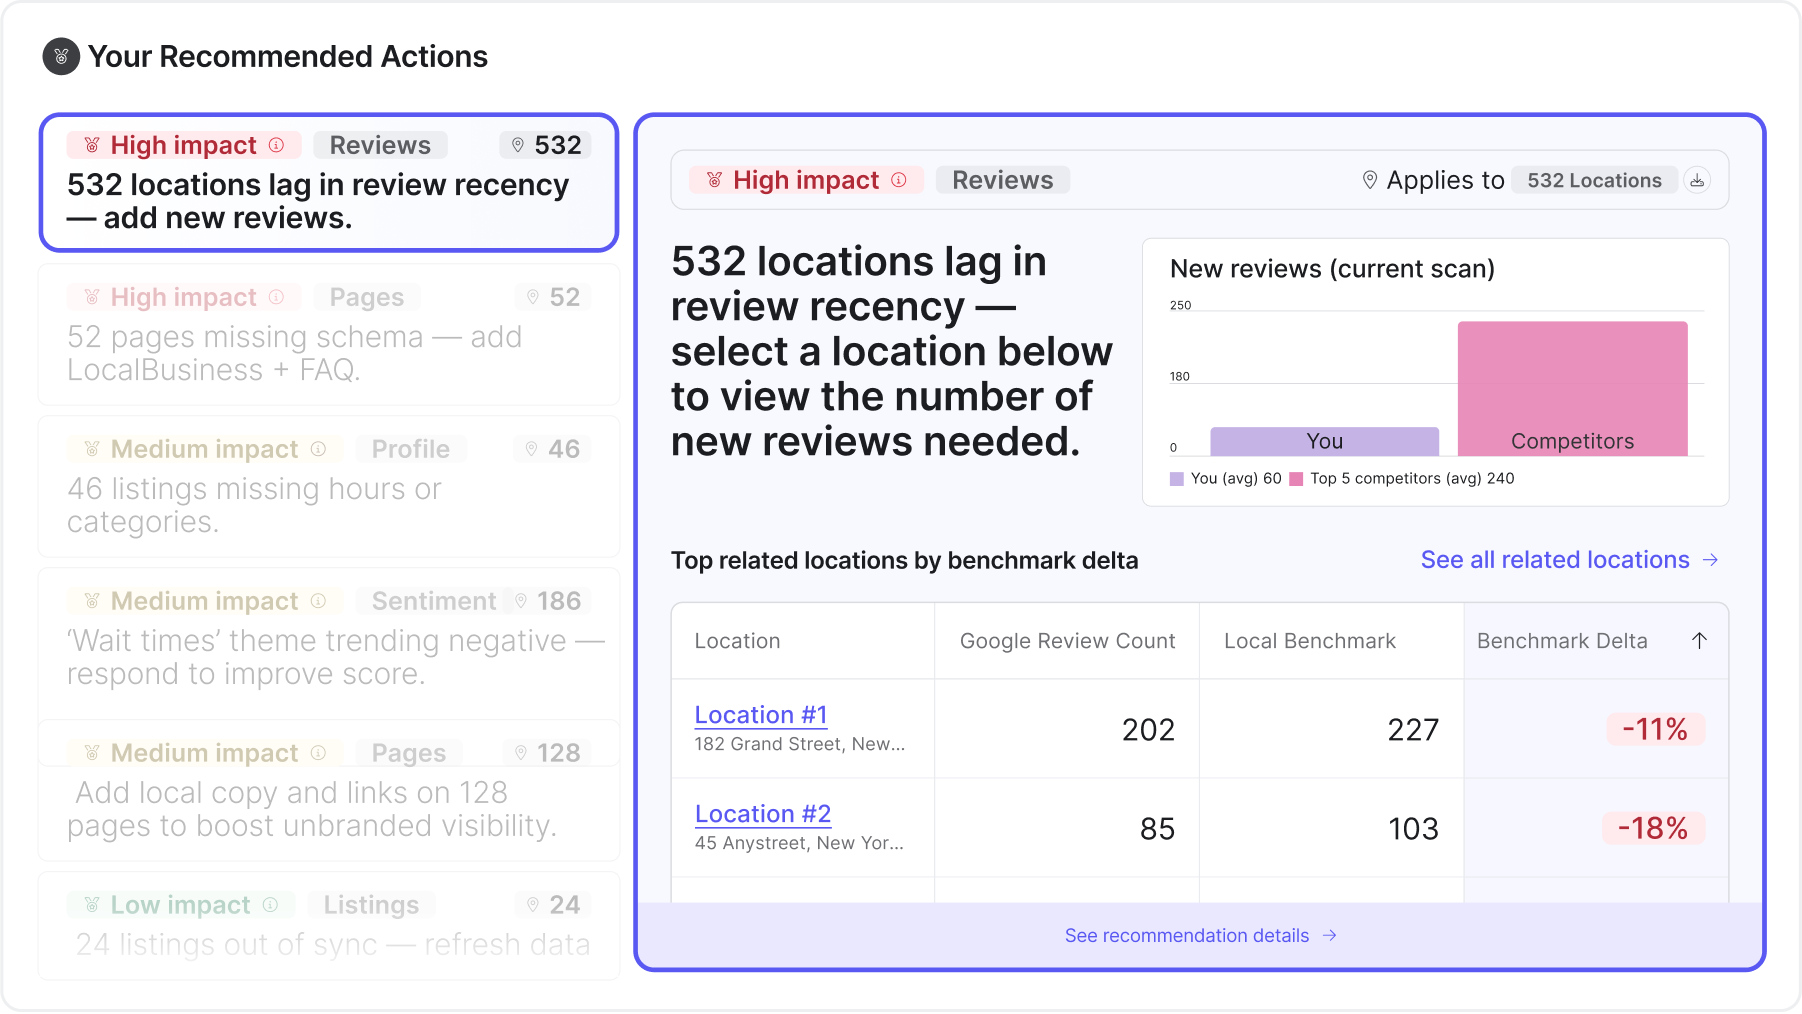Click the pin icon next to 532 count
The width and height of the screenshot is (1802, 1014).
point(518,145)
